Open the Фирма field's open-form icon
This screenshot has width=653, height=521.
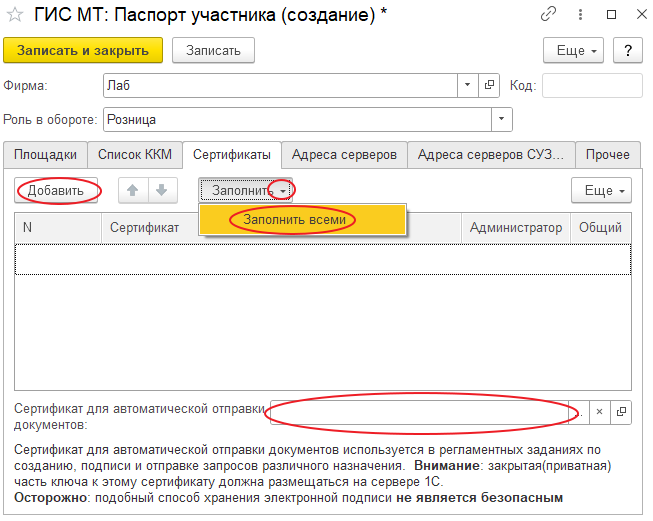489,86
